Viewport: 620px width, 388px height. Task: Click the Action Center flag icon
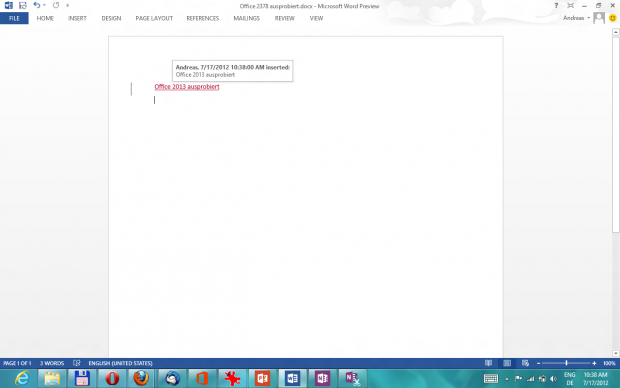pyautogui.click(x=518, y=379)
